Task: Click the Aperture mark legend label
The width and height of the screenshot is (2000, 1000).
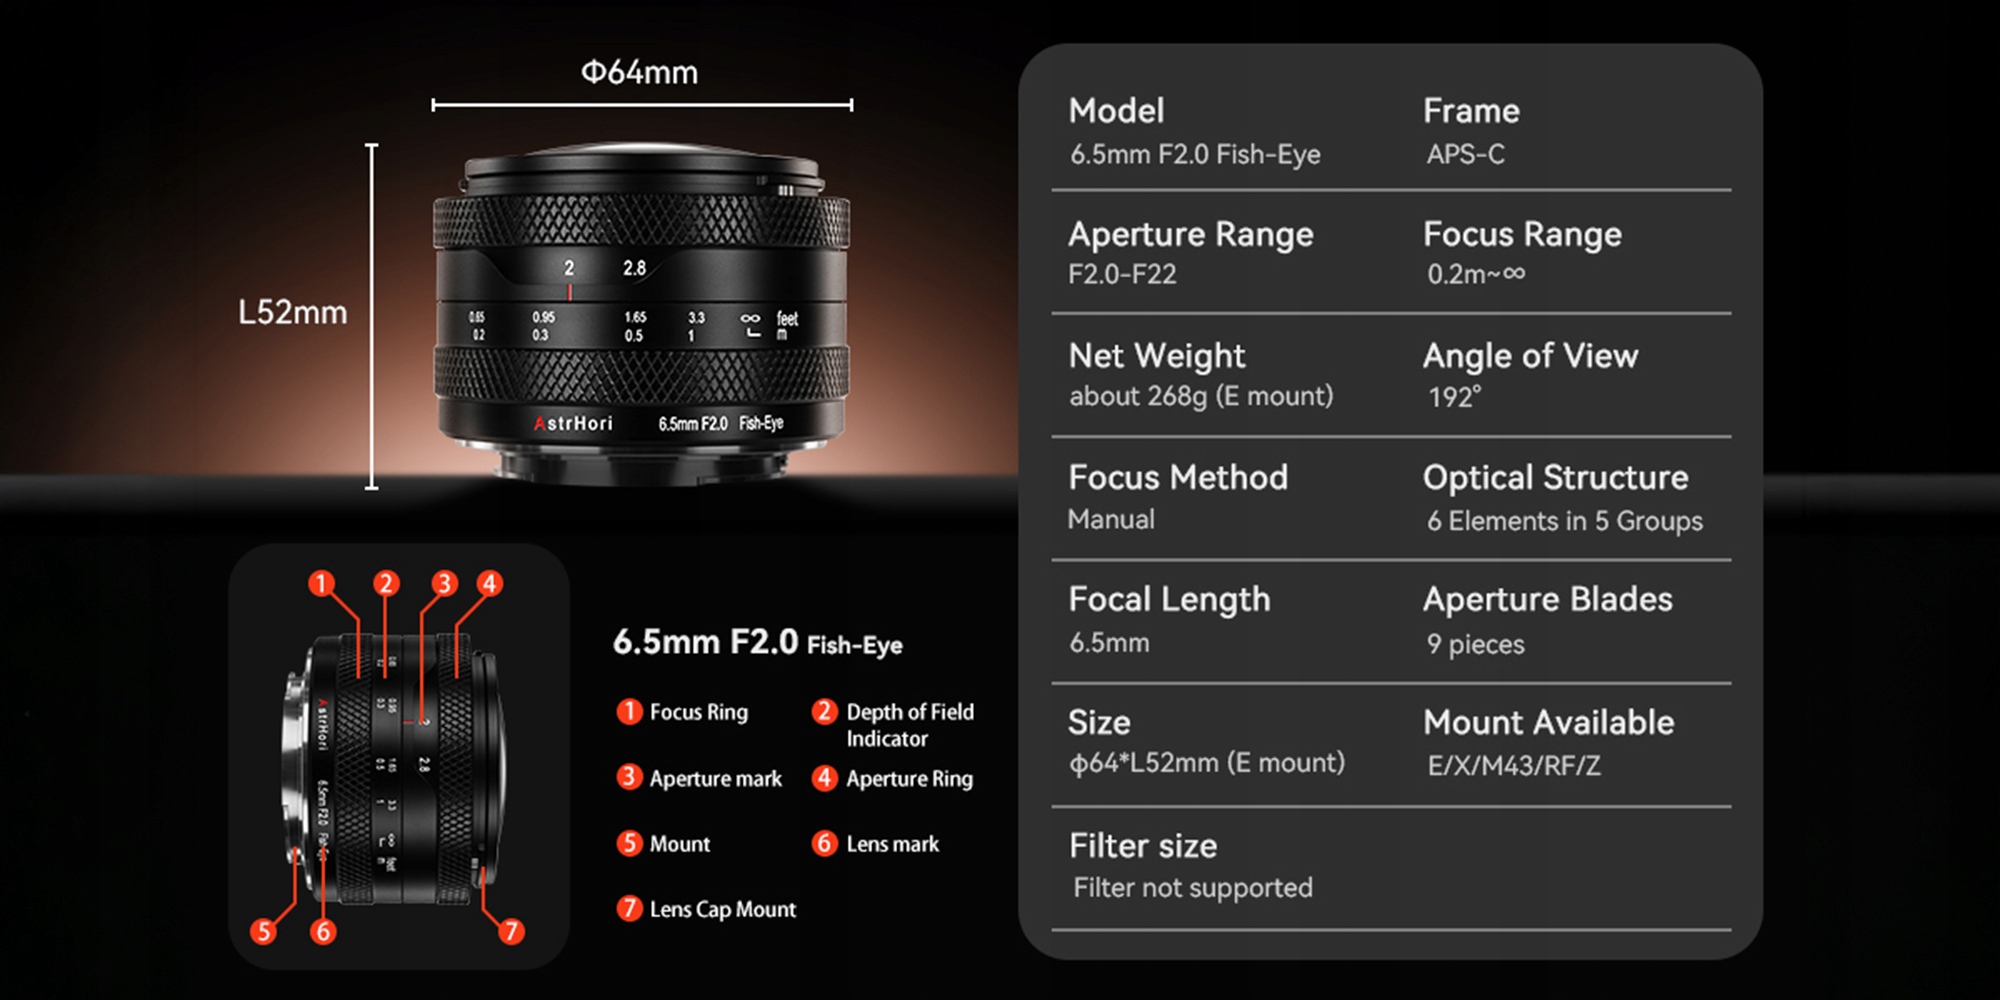Action: point(716,778)
